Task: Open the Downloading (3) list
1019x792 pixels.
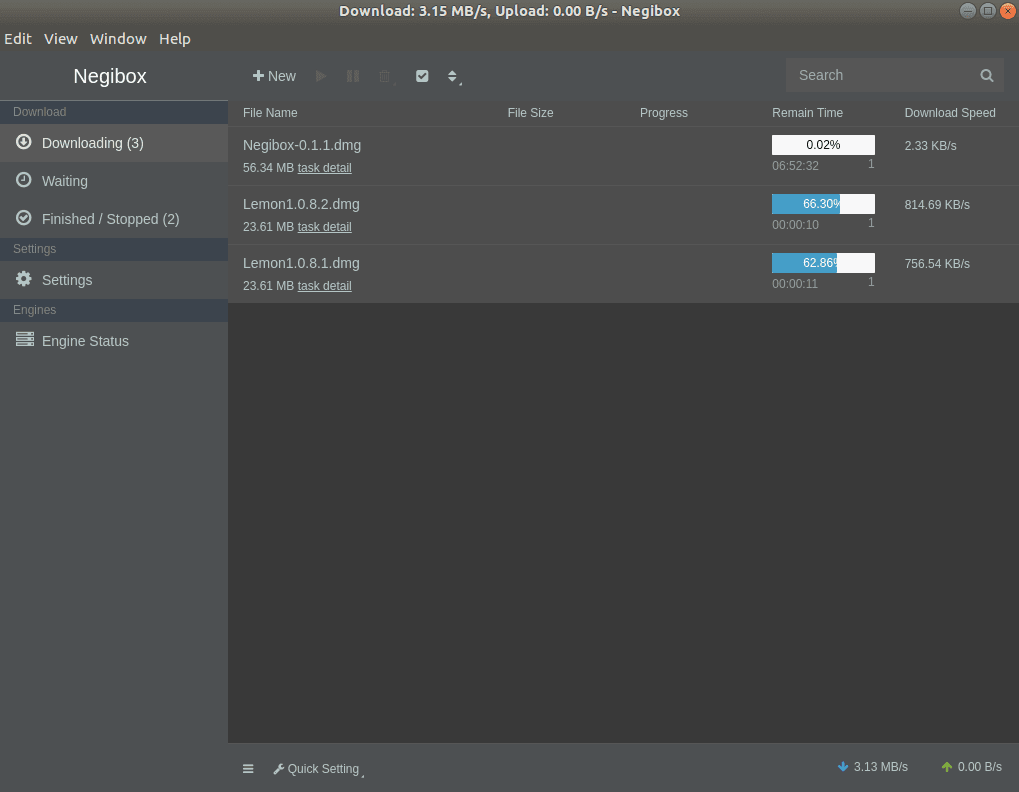Action: (x=114, y=143)
